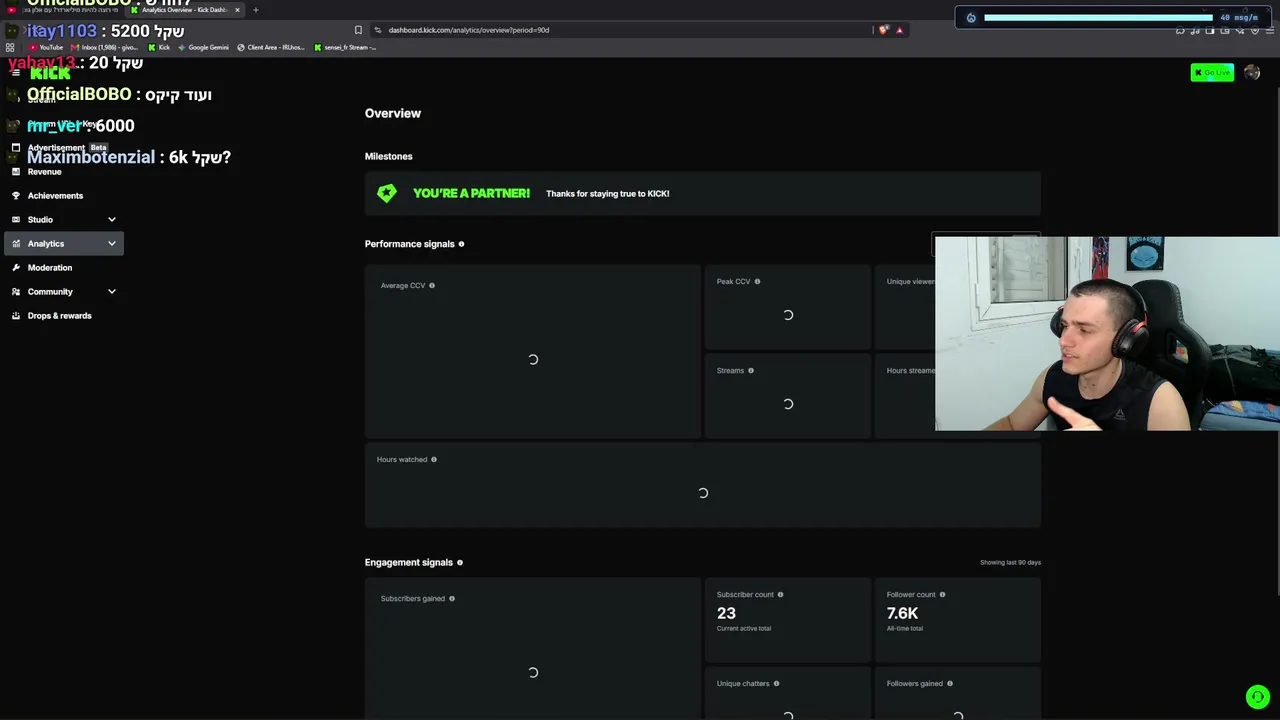1280x720 pixels.
Task: Show info for Streams metric
Action: click(x=751, y=371)
